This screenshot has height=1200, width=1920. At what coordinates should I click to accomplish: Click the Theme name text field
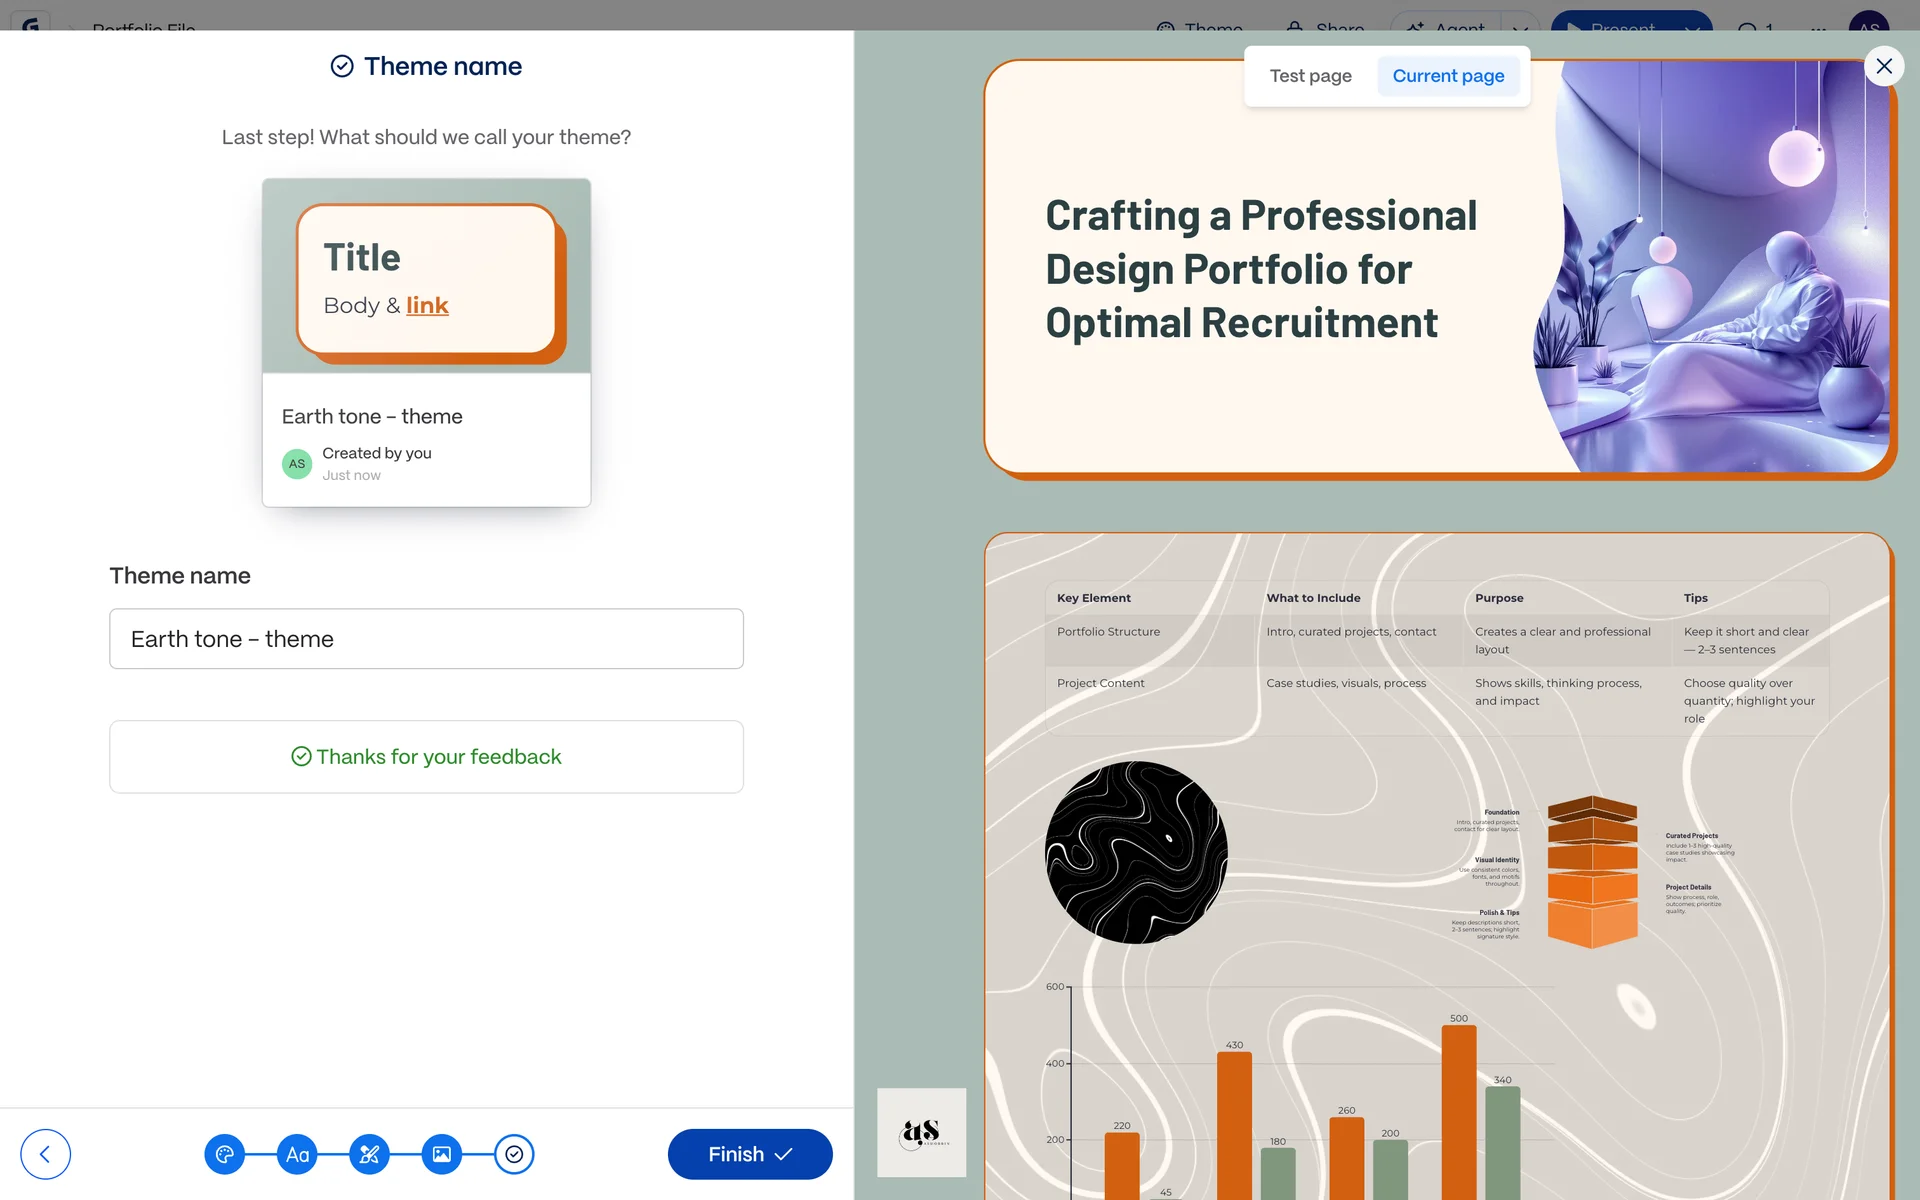click(426, 639)
